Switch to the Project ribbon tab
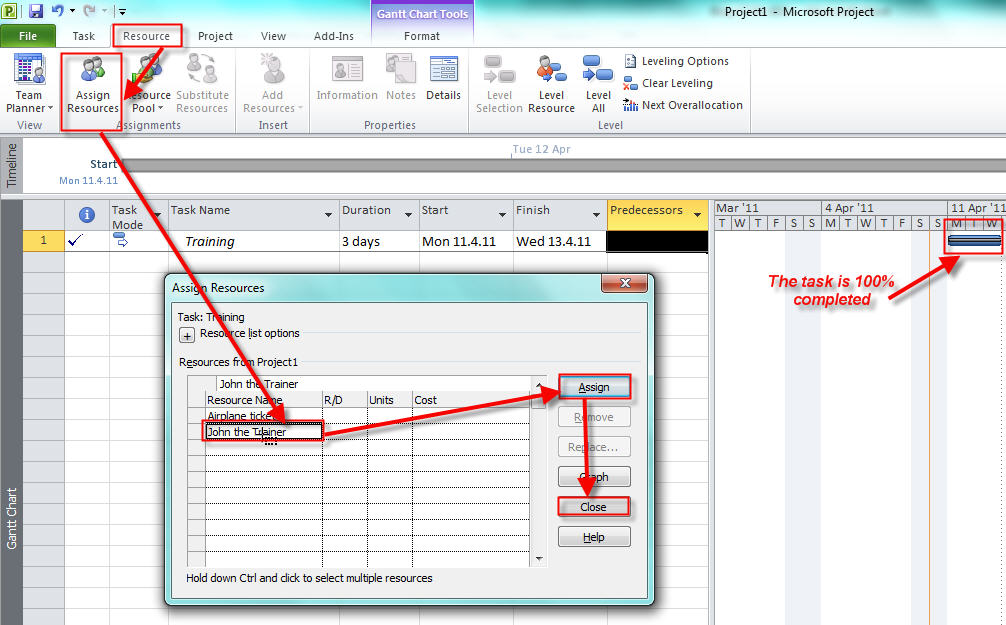The width and height of the screenshot is (1006, 625). point(215,36)
